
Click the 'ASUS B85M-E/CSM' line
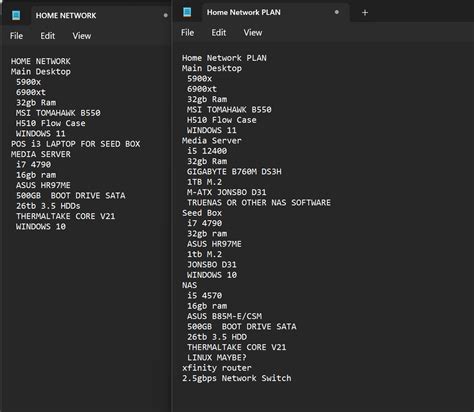(x=224, y=316)
